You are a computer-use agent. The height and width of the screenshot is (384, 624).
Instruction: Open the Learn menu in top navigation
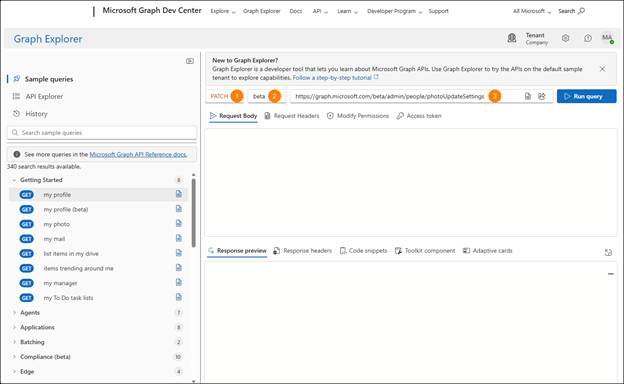pyautogui.click(x=347, y=11)
